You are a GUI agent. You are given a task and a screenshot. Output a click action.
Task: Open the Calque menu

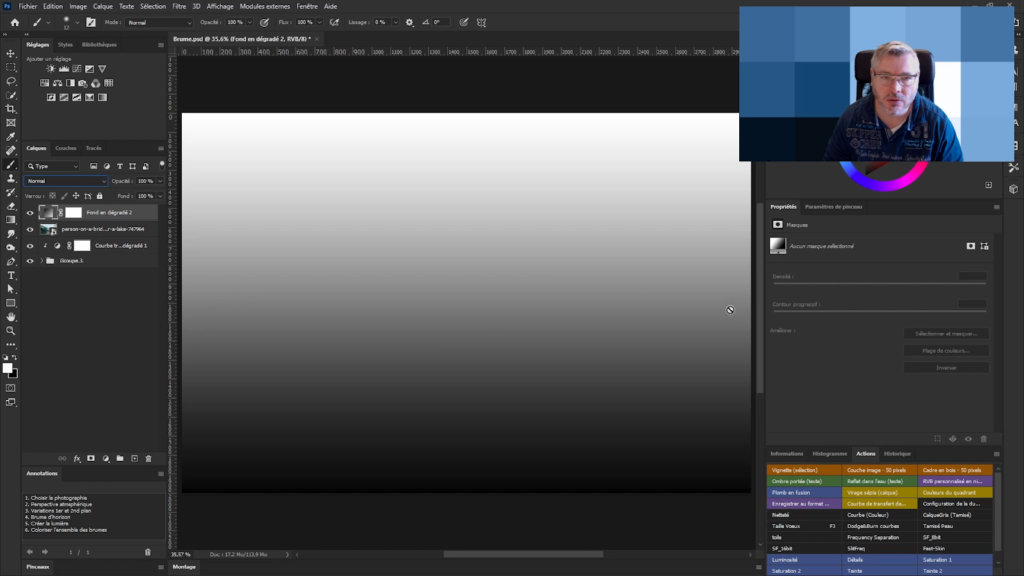(103, 7)
